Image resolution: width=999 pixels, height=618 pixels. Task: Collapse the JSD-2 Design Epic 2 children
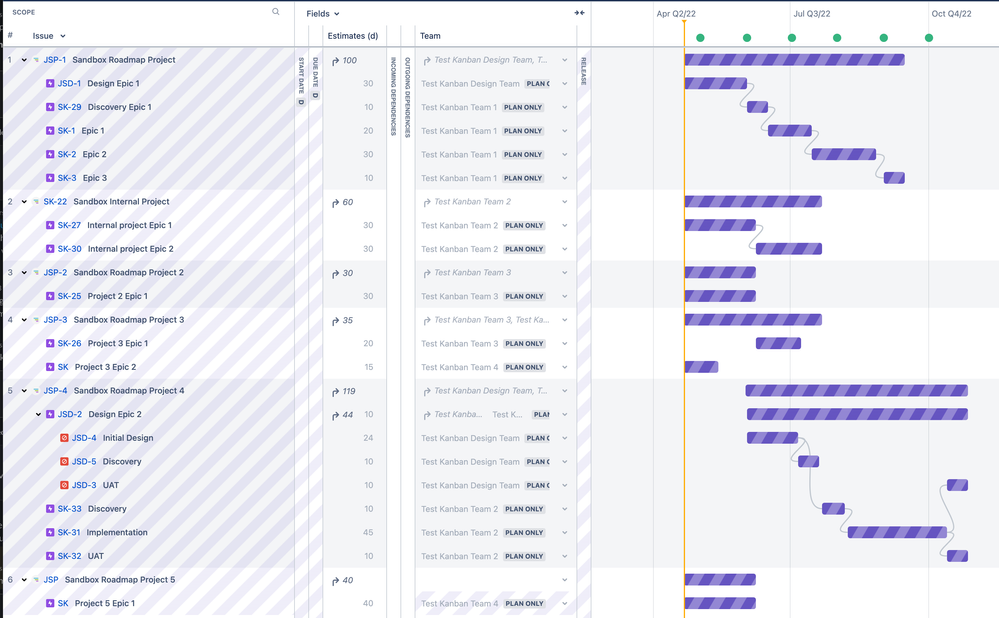point(36,414)
